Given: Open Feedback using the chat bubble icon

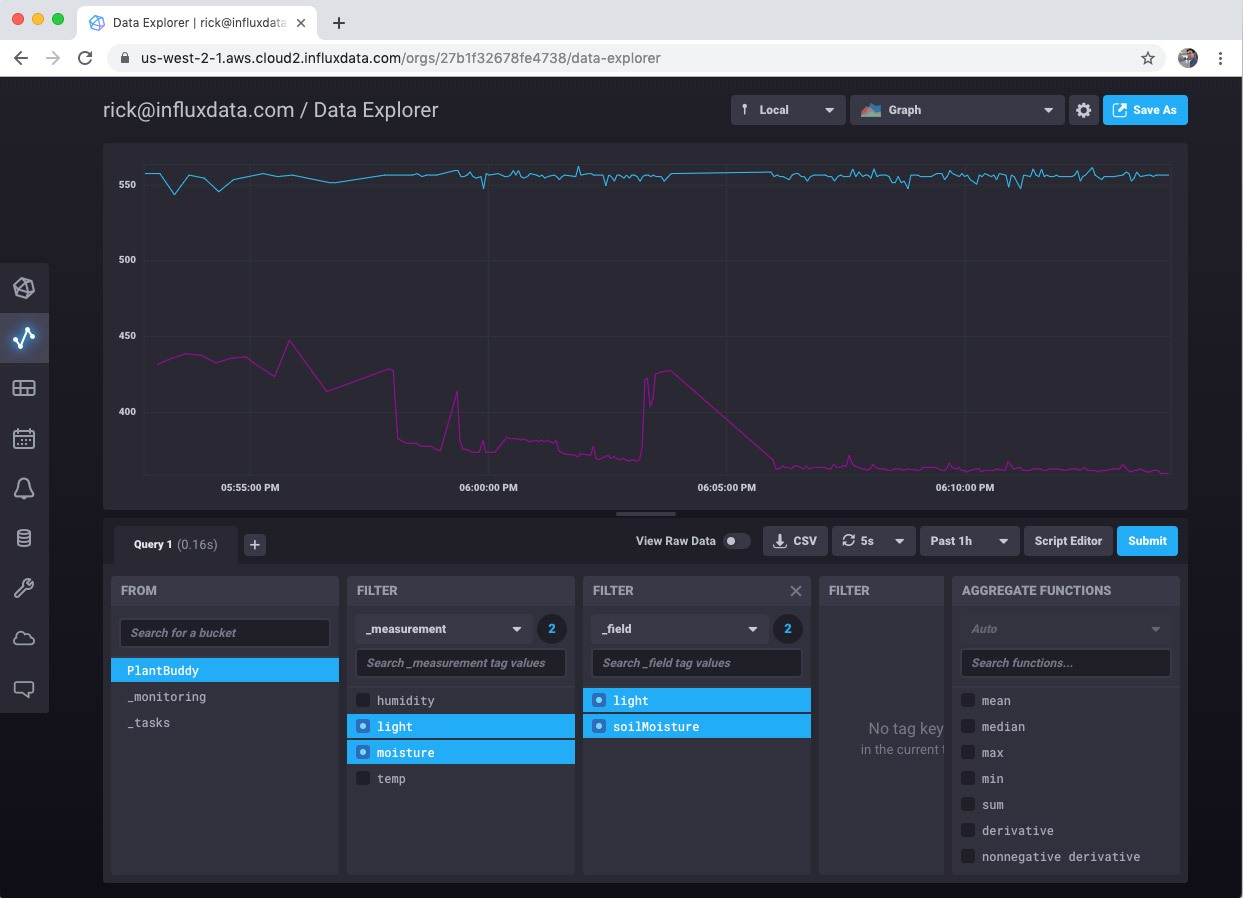Looking at the screenshot, I should (x=25, y=688).
